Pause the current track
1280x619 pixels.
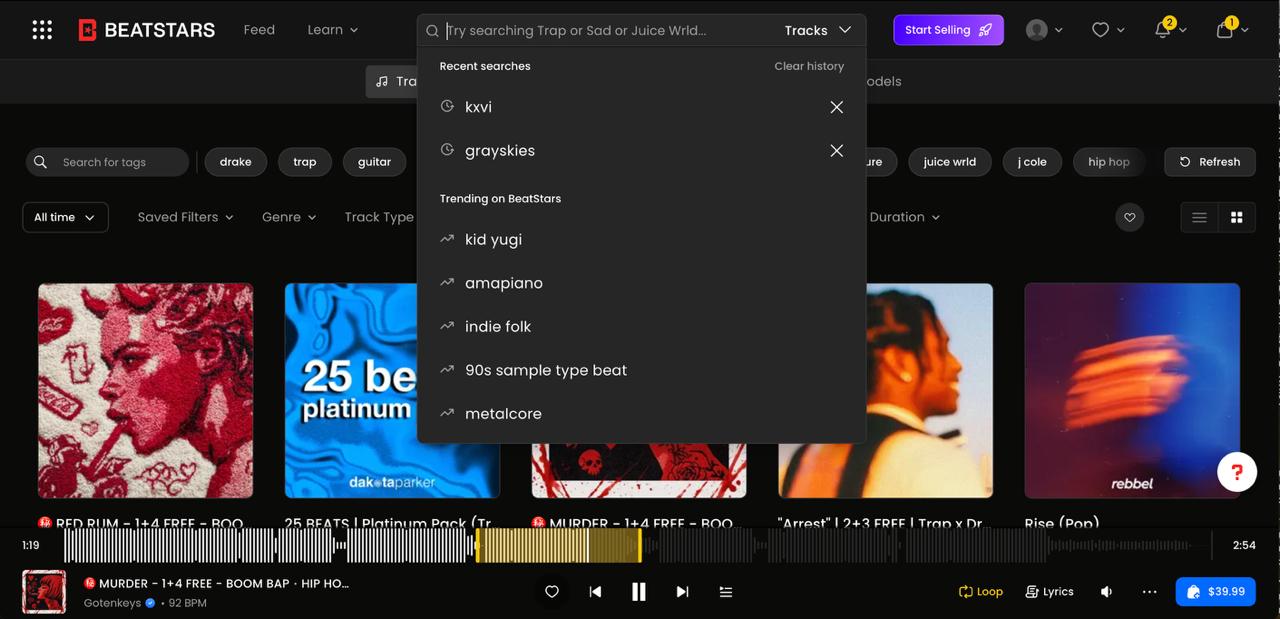click(x=639, y=592)
